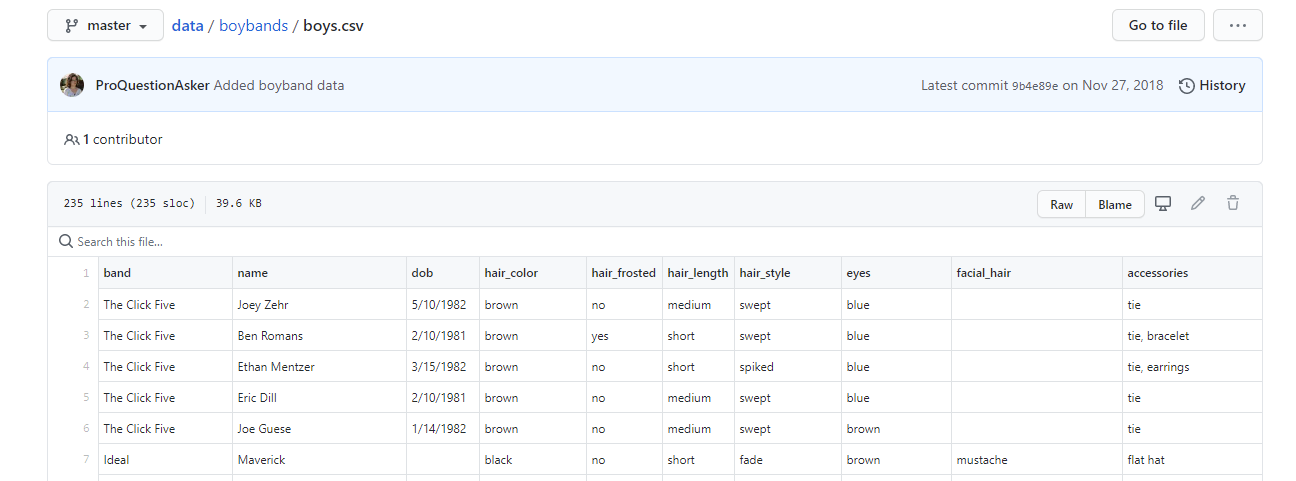Click line number 7 of the CSV
This screenshot has height=481, width=1296.
tap(86, 460)
